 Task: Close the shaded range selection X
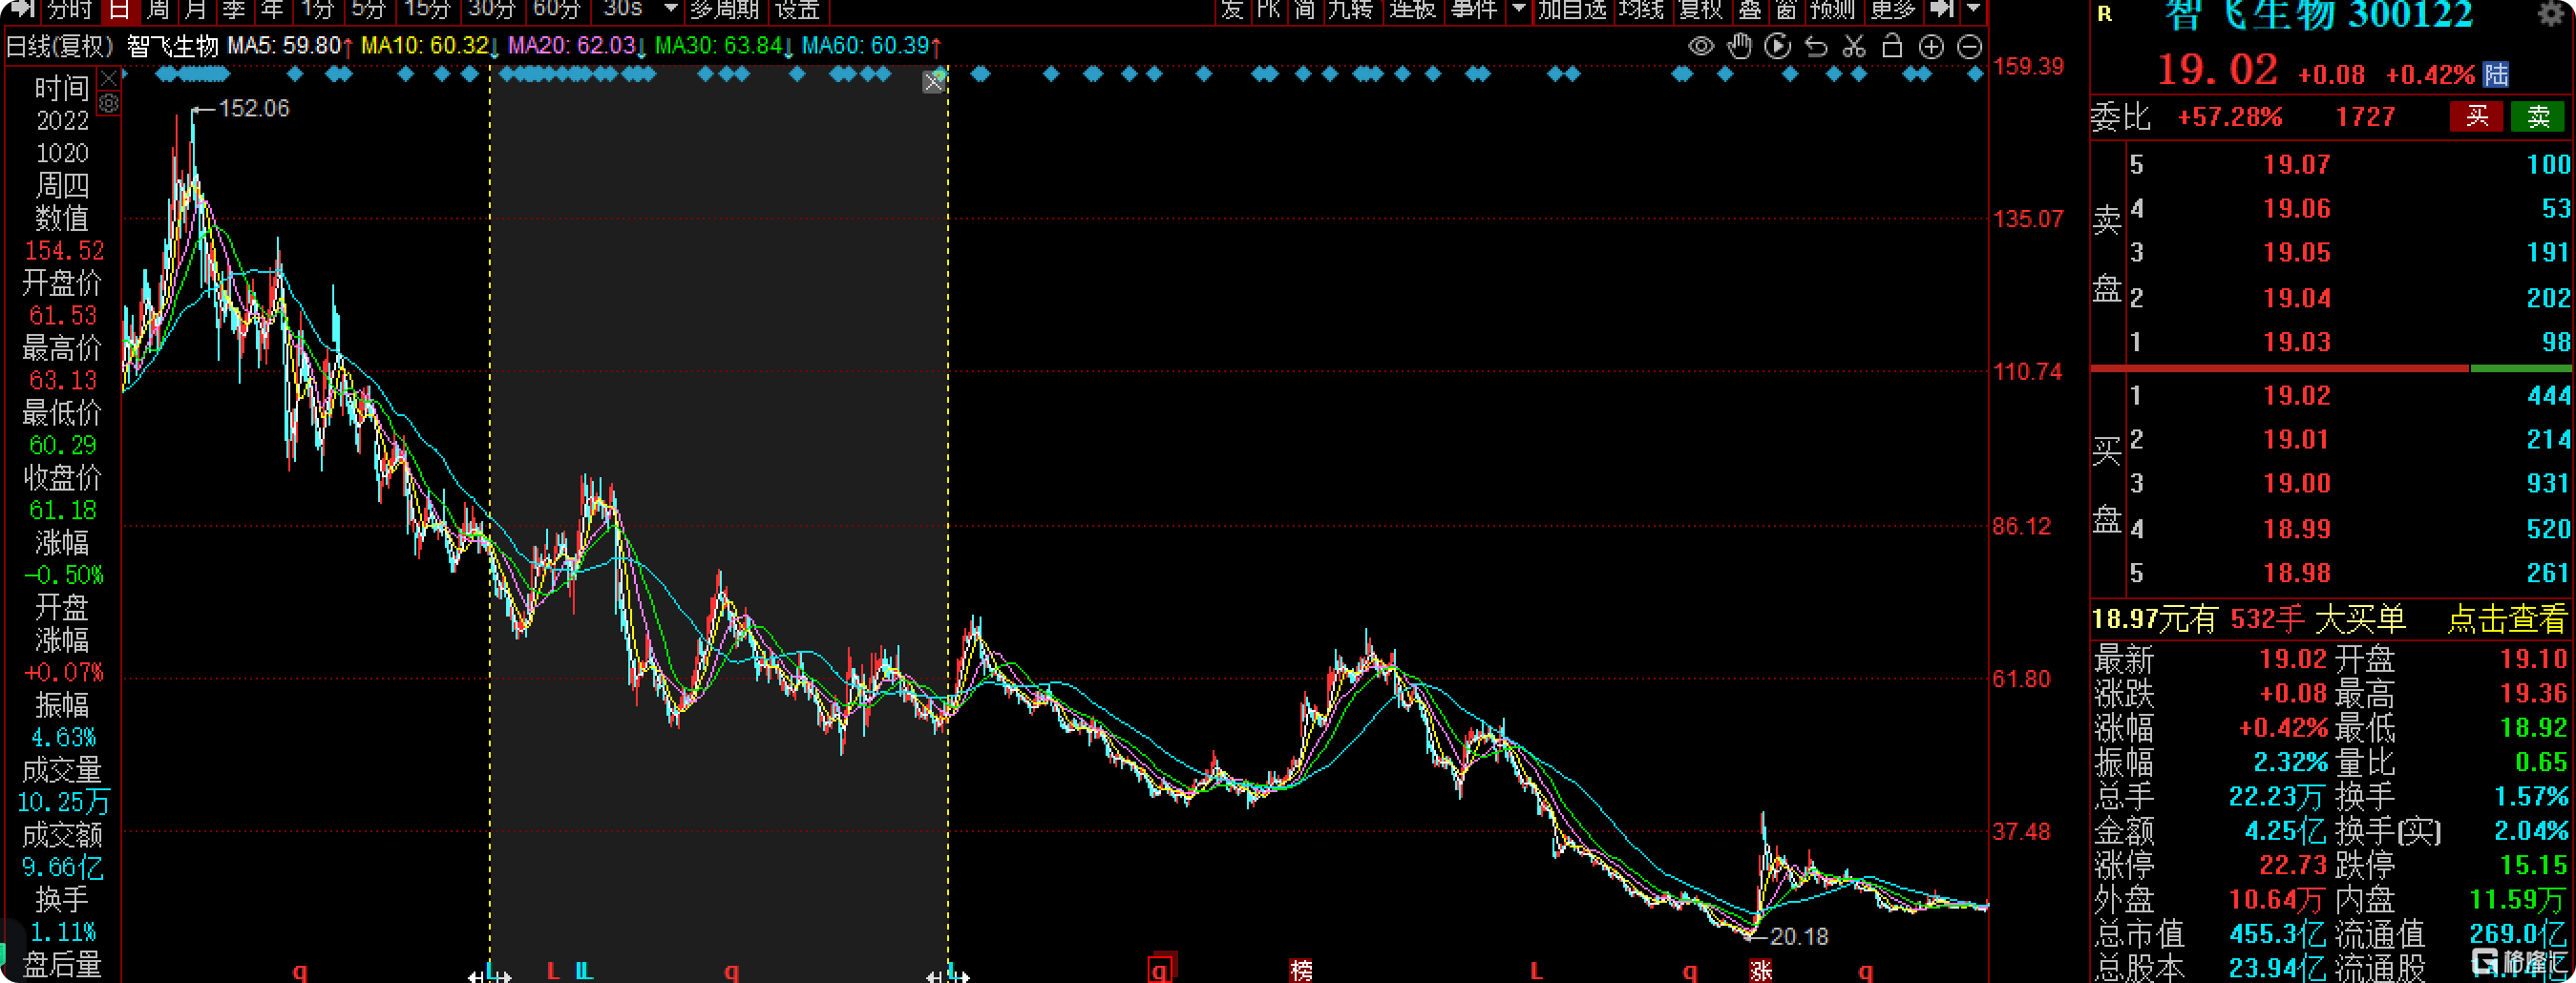pyautogui.click(x=933, y=82)
